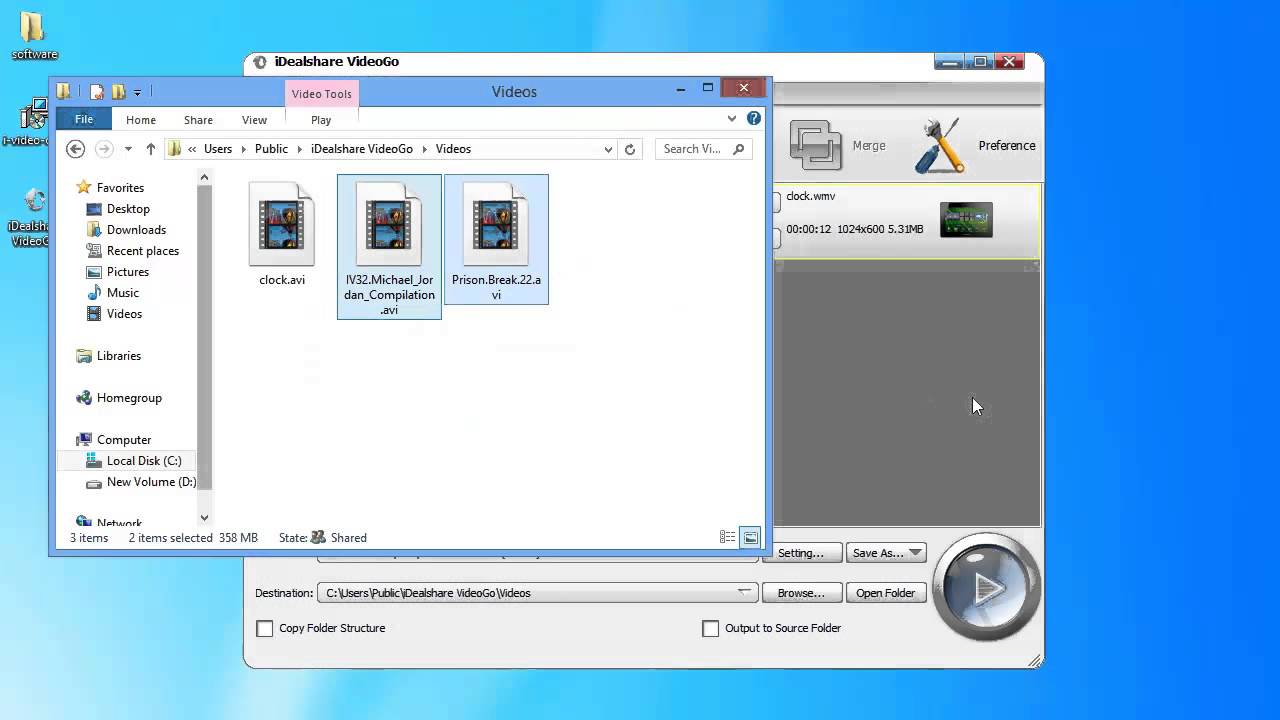Click the Open Folder button
The image size is (1280, 720).
tap(885, 593)
